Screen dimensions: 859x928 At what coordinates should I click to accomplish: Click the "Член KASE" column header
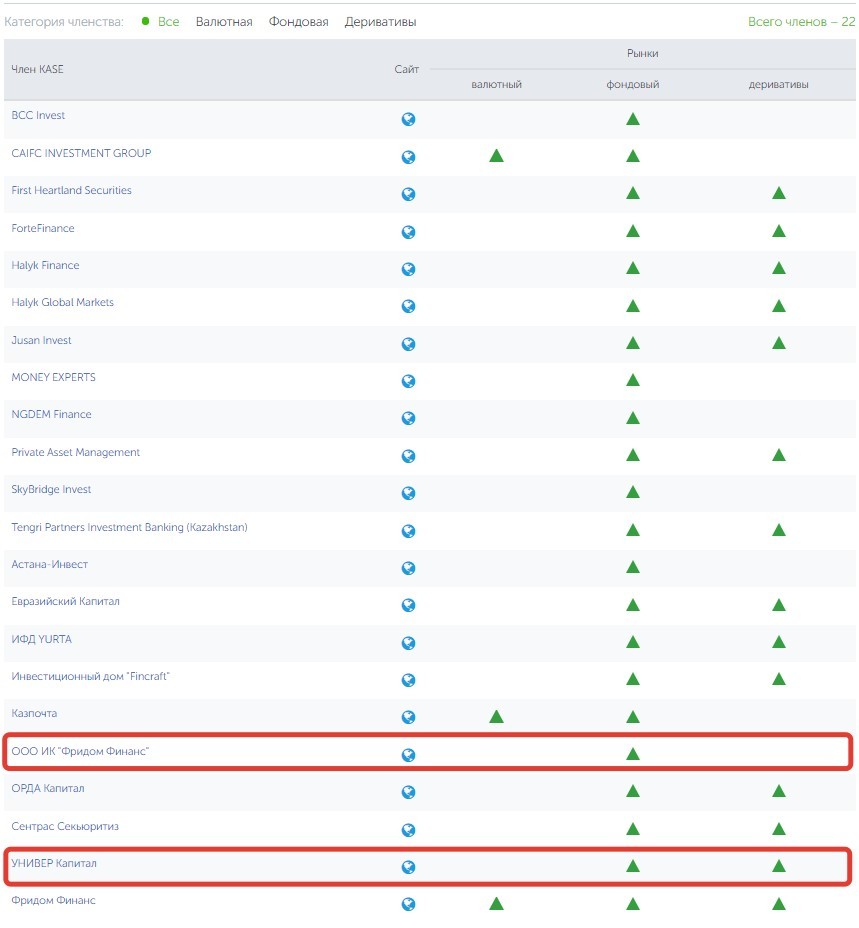tap(37, 69)
